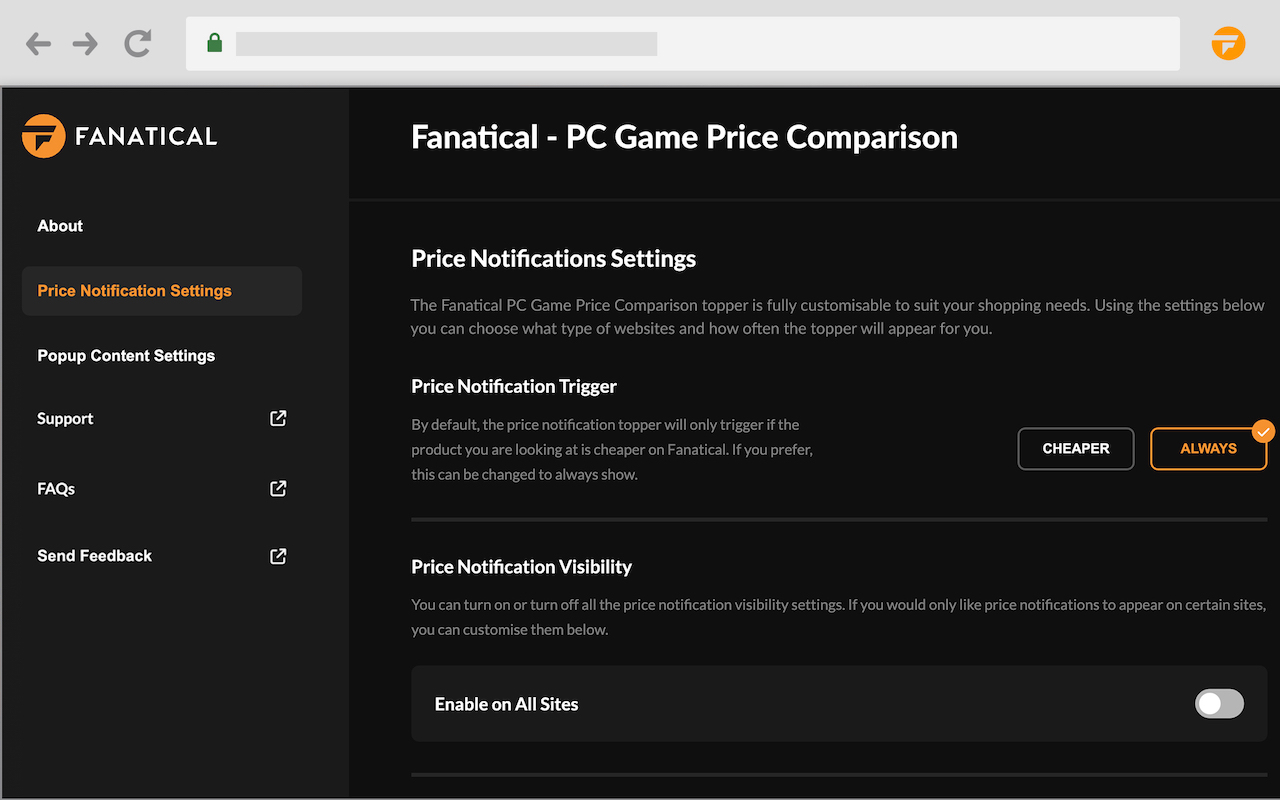
Task: Click the external link icon next to FAQs
Action: (277, 488)
